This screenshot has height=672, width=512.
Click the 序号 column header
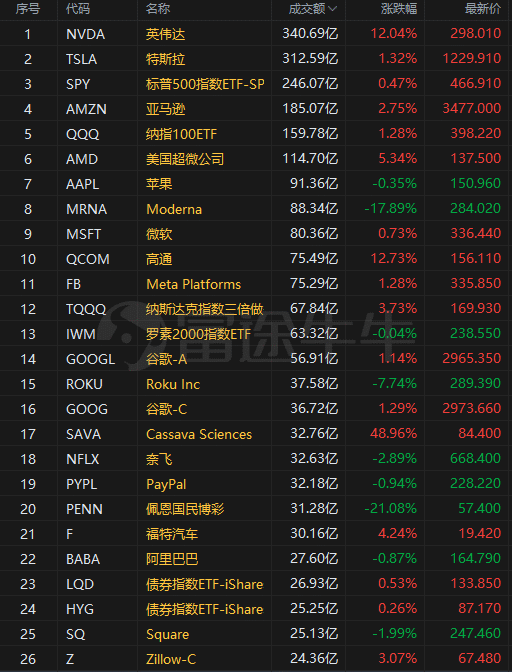tap(28, 9)
